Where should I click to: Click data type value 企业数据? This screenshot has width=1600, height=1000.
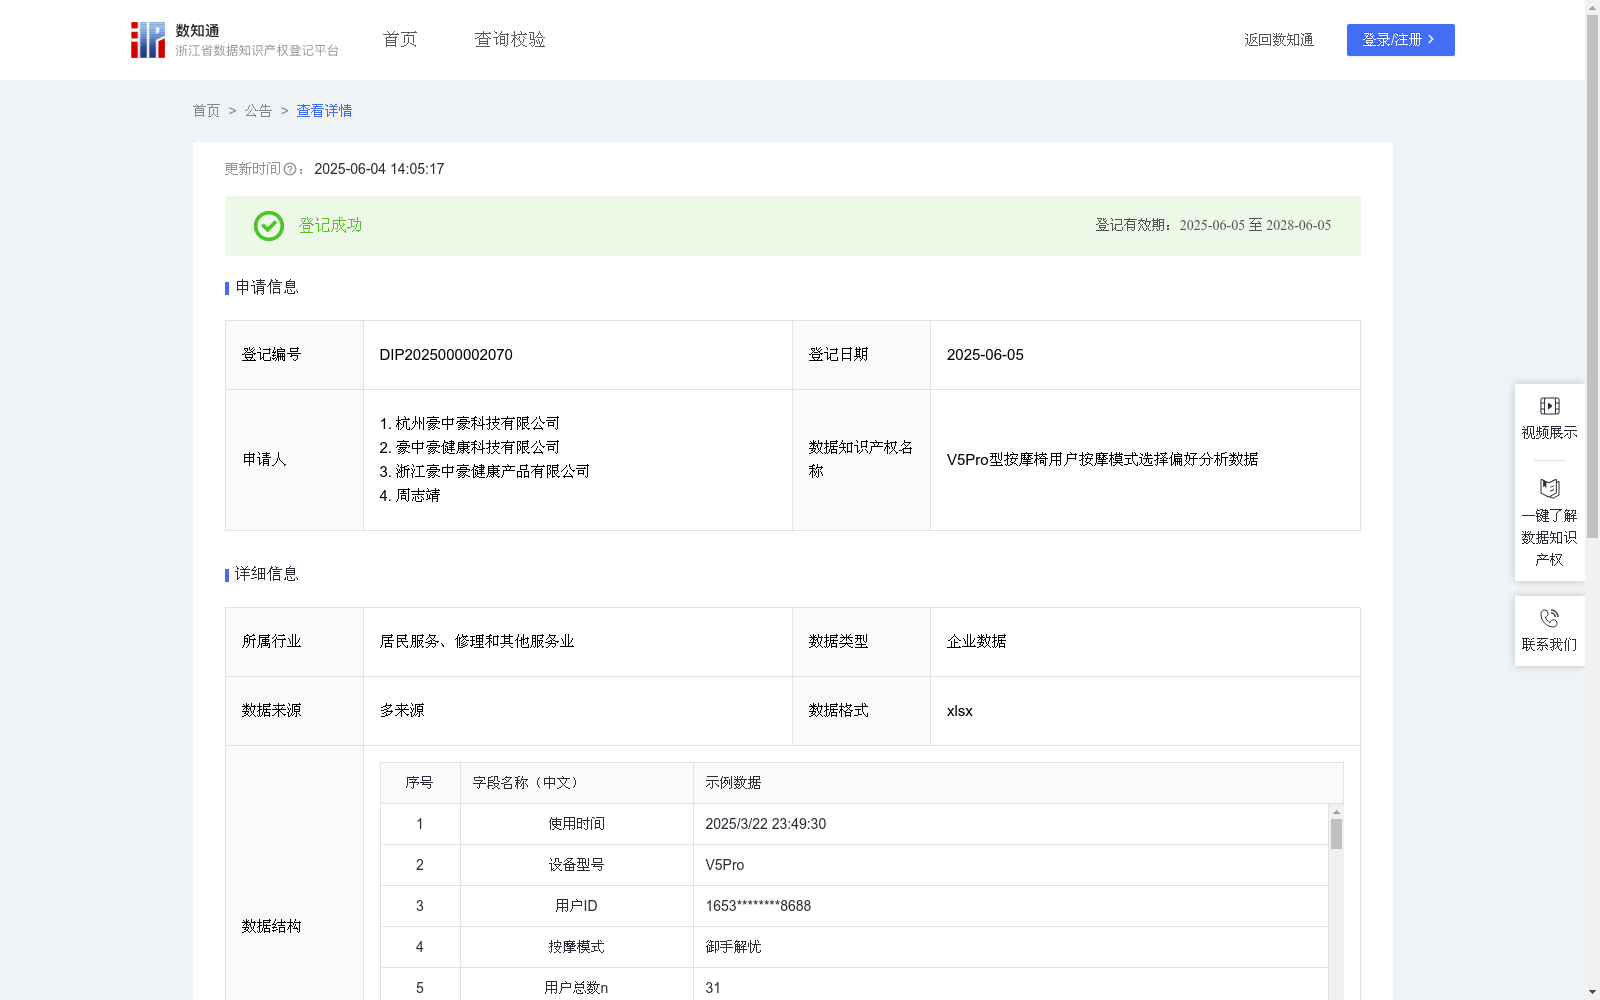click(x=976, y=642)
